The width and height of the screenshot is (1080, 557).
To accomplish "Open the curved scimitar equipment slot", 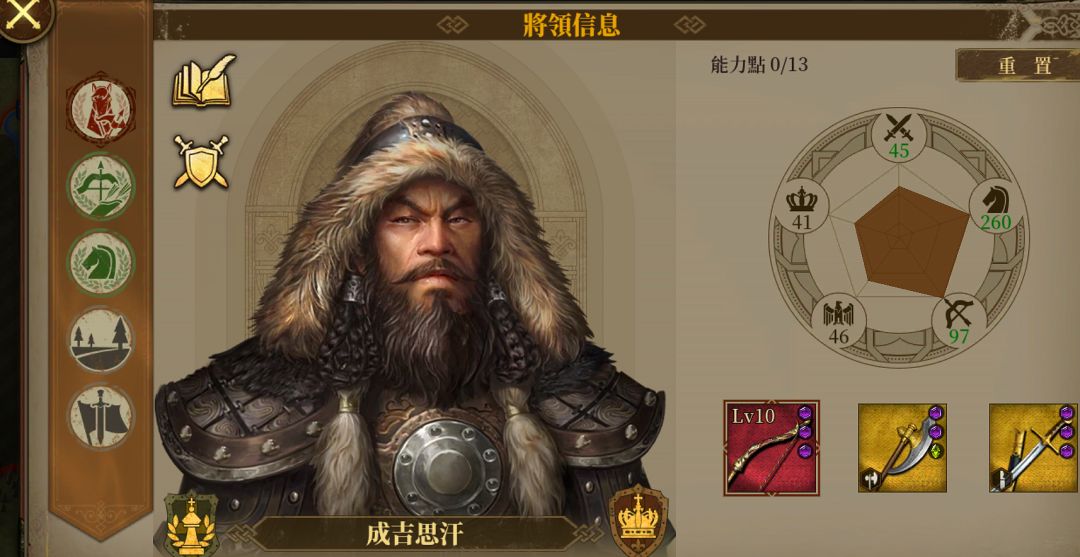I will click(x=902, y=448).
